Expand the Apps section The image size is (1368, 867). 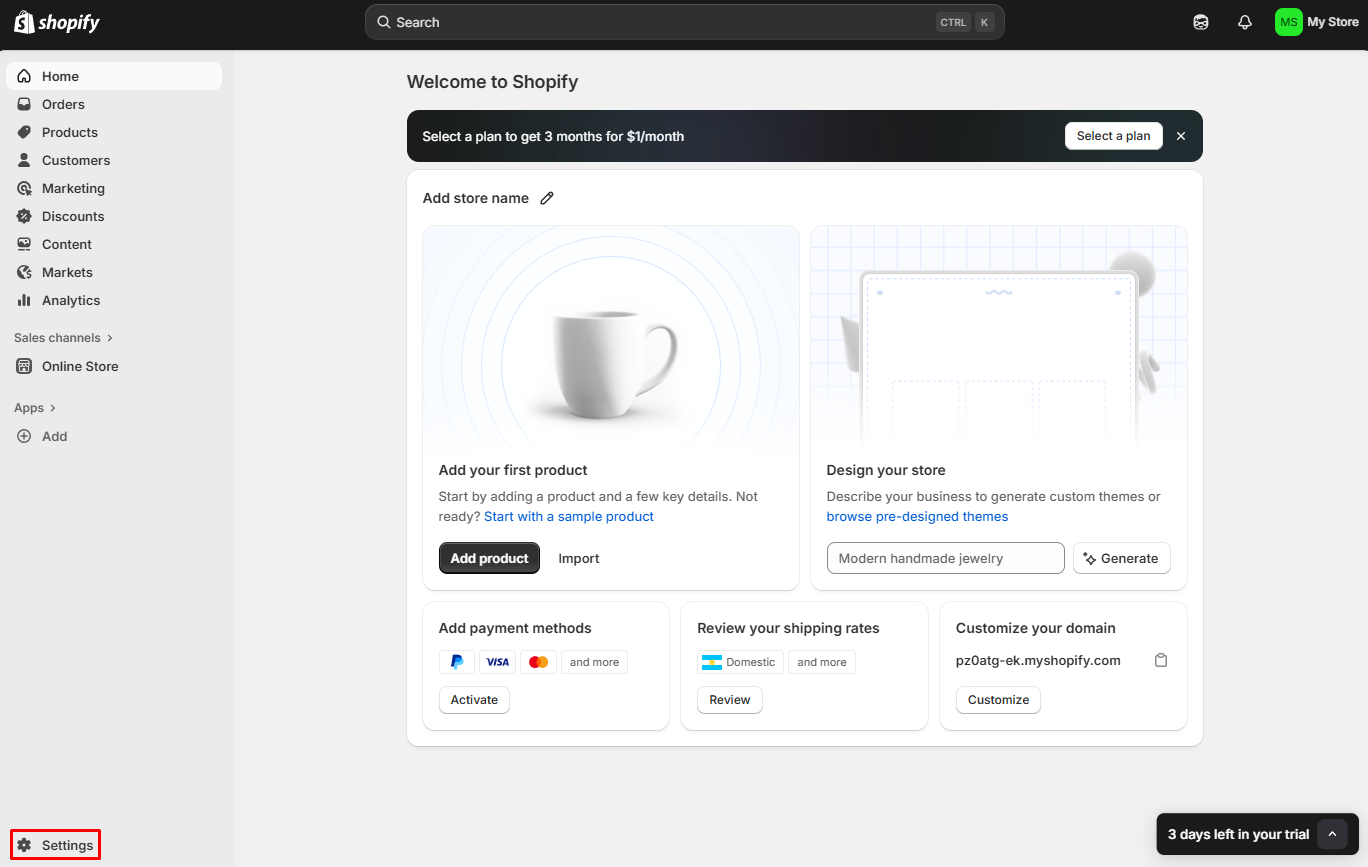[x=35, y=408]
